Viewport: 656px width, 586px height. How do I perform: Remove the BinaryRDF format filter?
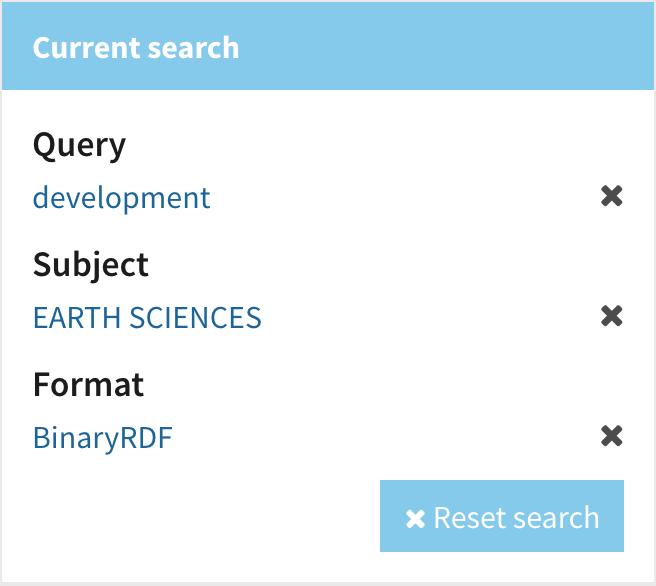pyautogui.click(x=611, y=437)
